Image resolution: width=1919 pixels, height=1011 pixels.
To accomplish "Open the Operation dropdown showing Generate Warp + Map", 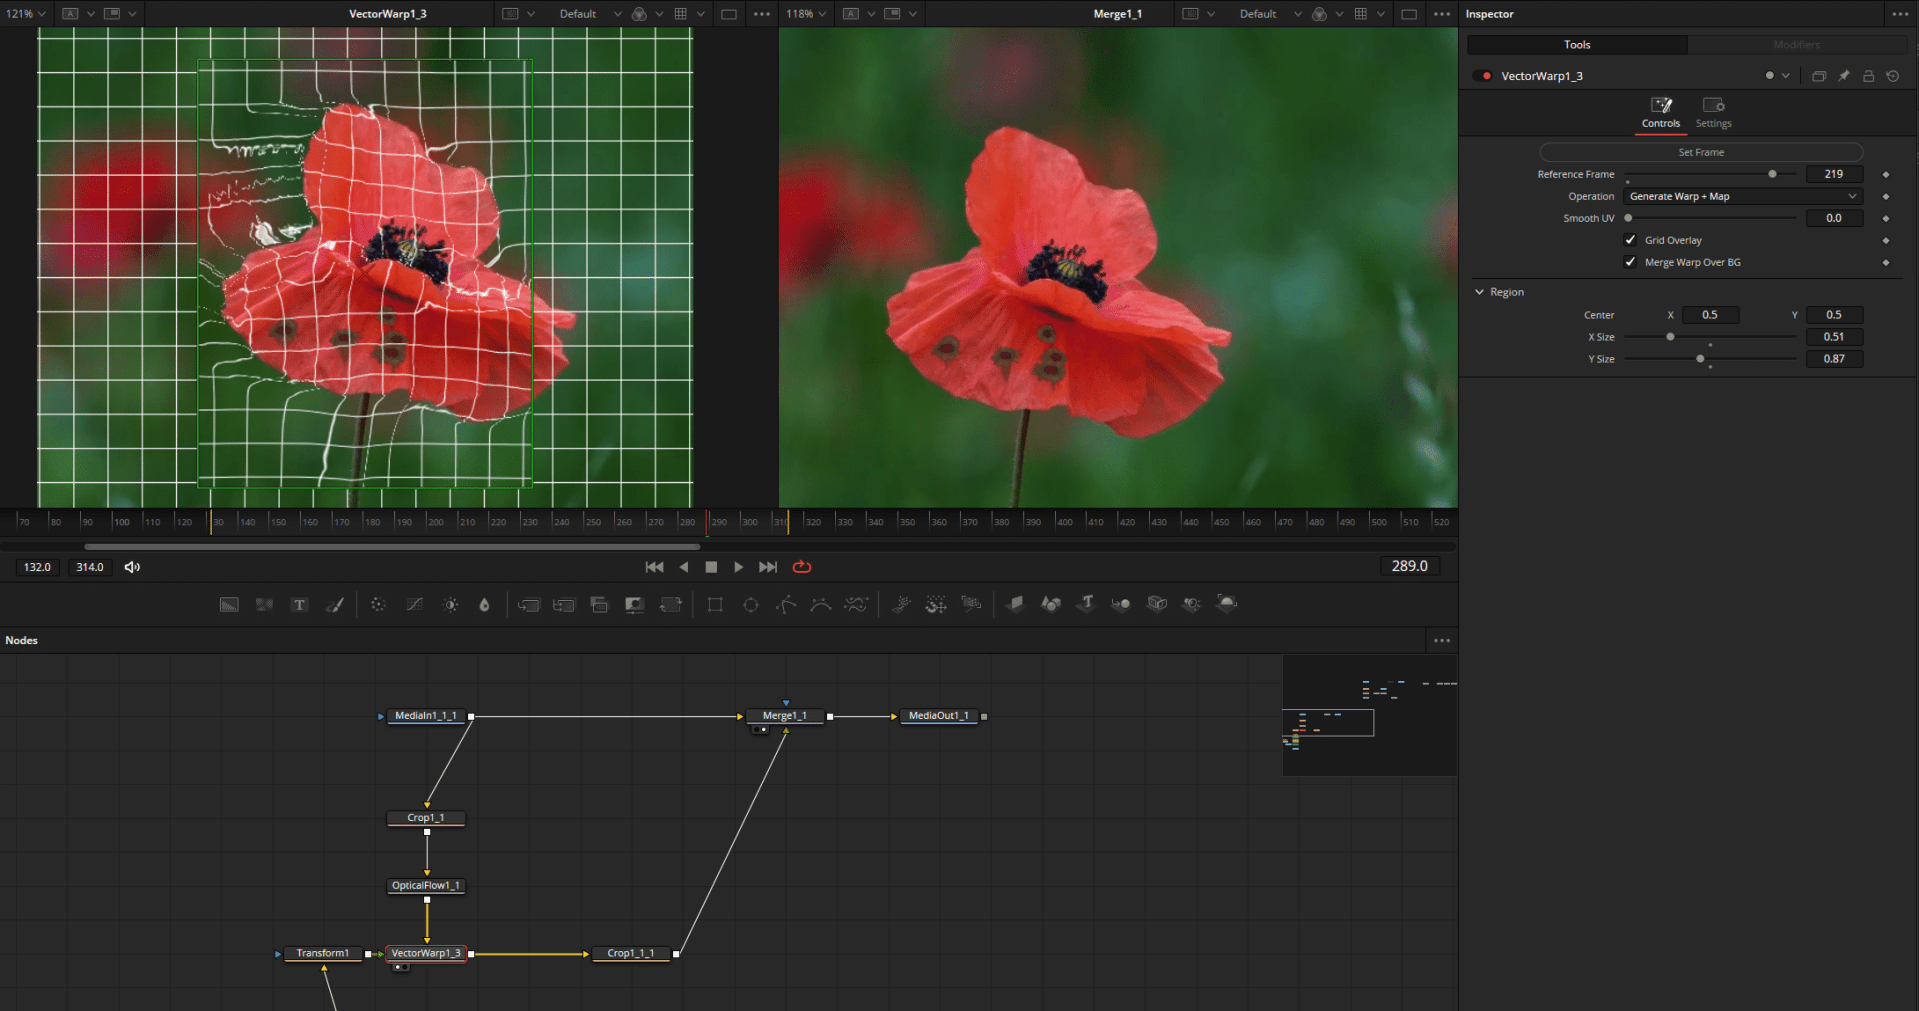I will (1742, 196).
